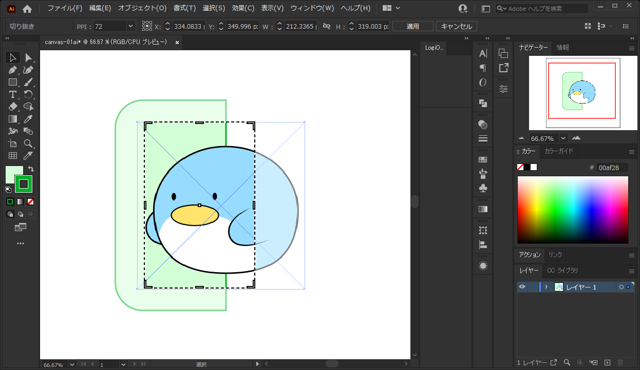Select the Rectangle tool

tap(13, 82)
